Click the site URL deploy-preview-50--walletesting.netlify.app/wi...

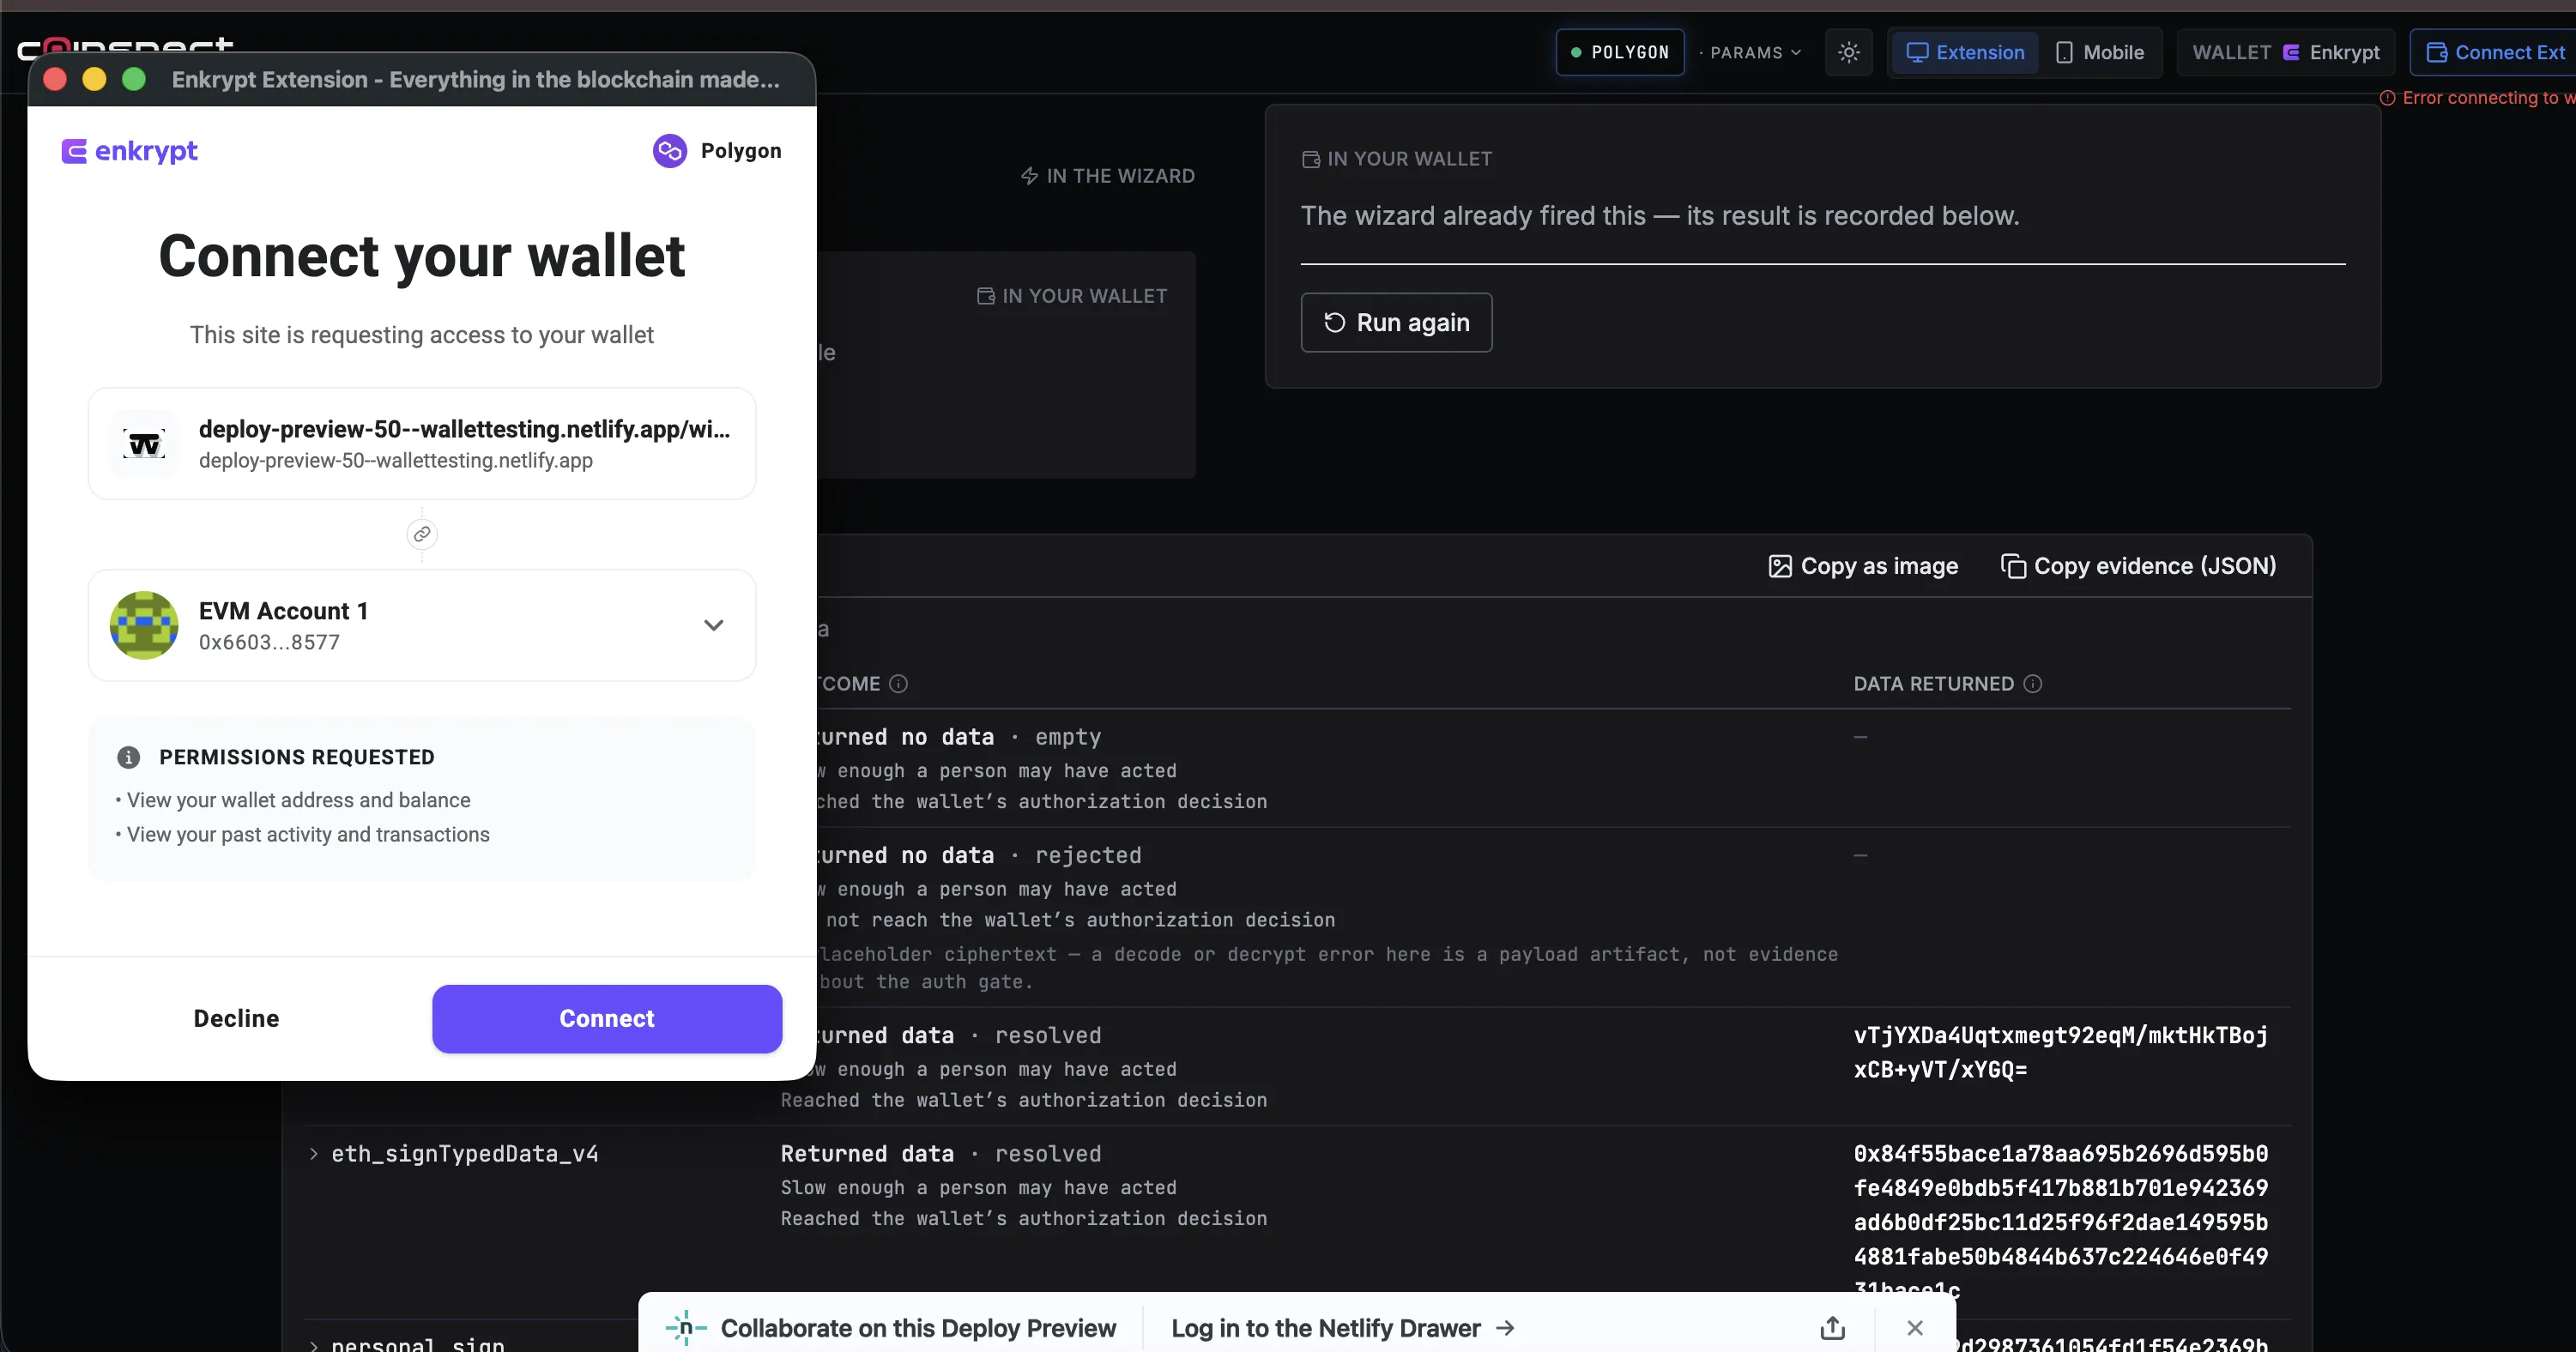pyautogui.click(x=464, y=429)
